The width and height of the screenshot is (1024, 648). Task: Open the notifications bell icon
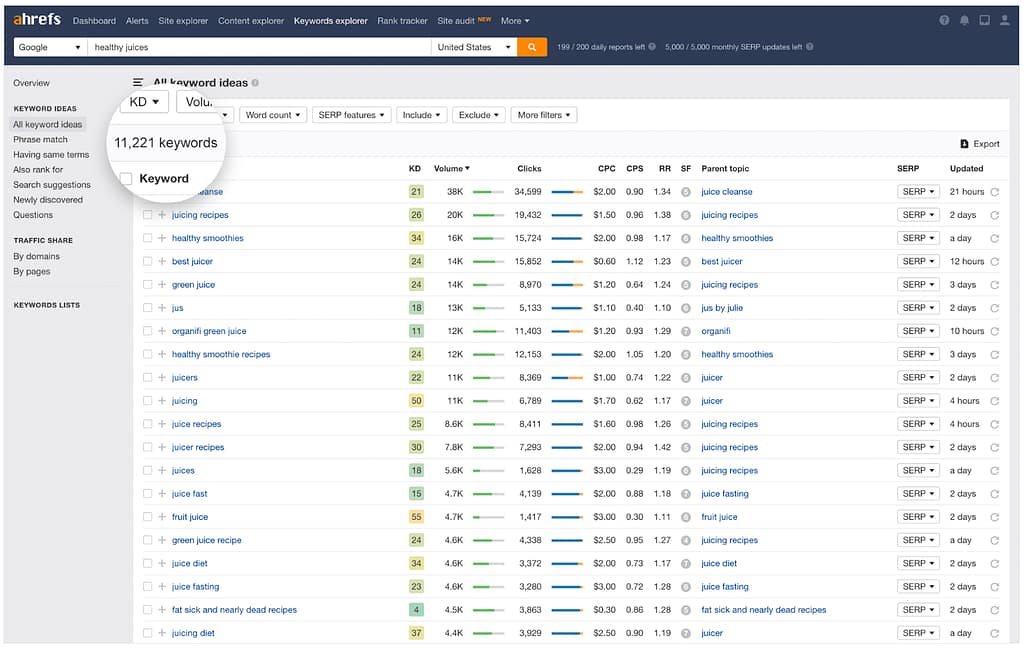point(965,21)
